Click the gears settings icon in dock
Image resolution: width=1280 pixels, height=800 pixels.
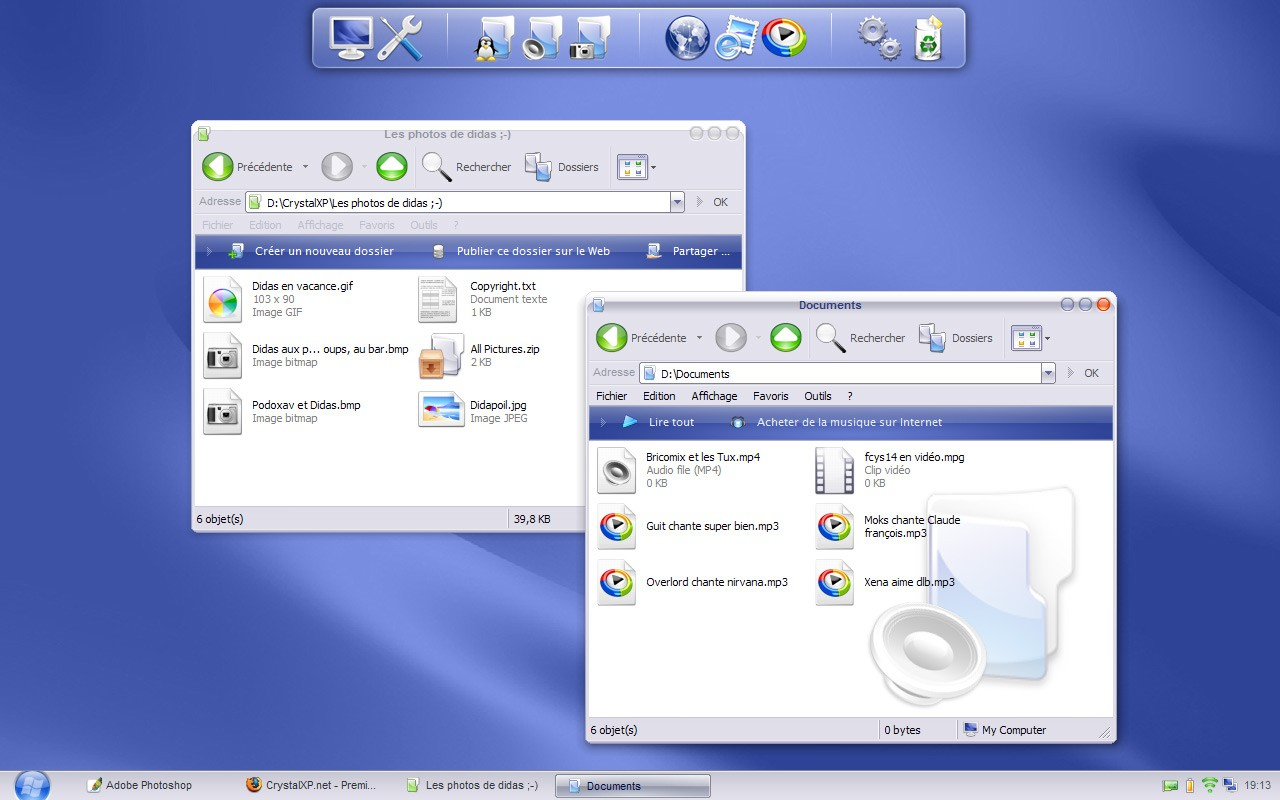[878, 38]
